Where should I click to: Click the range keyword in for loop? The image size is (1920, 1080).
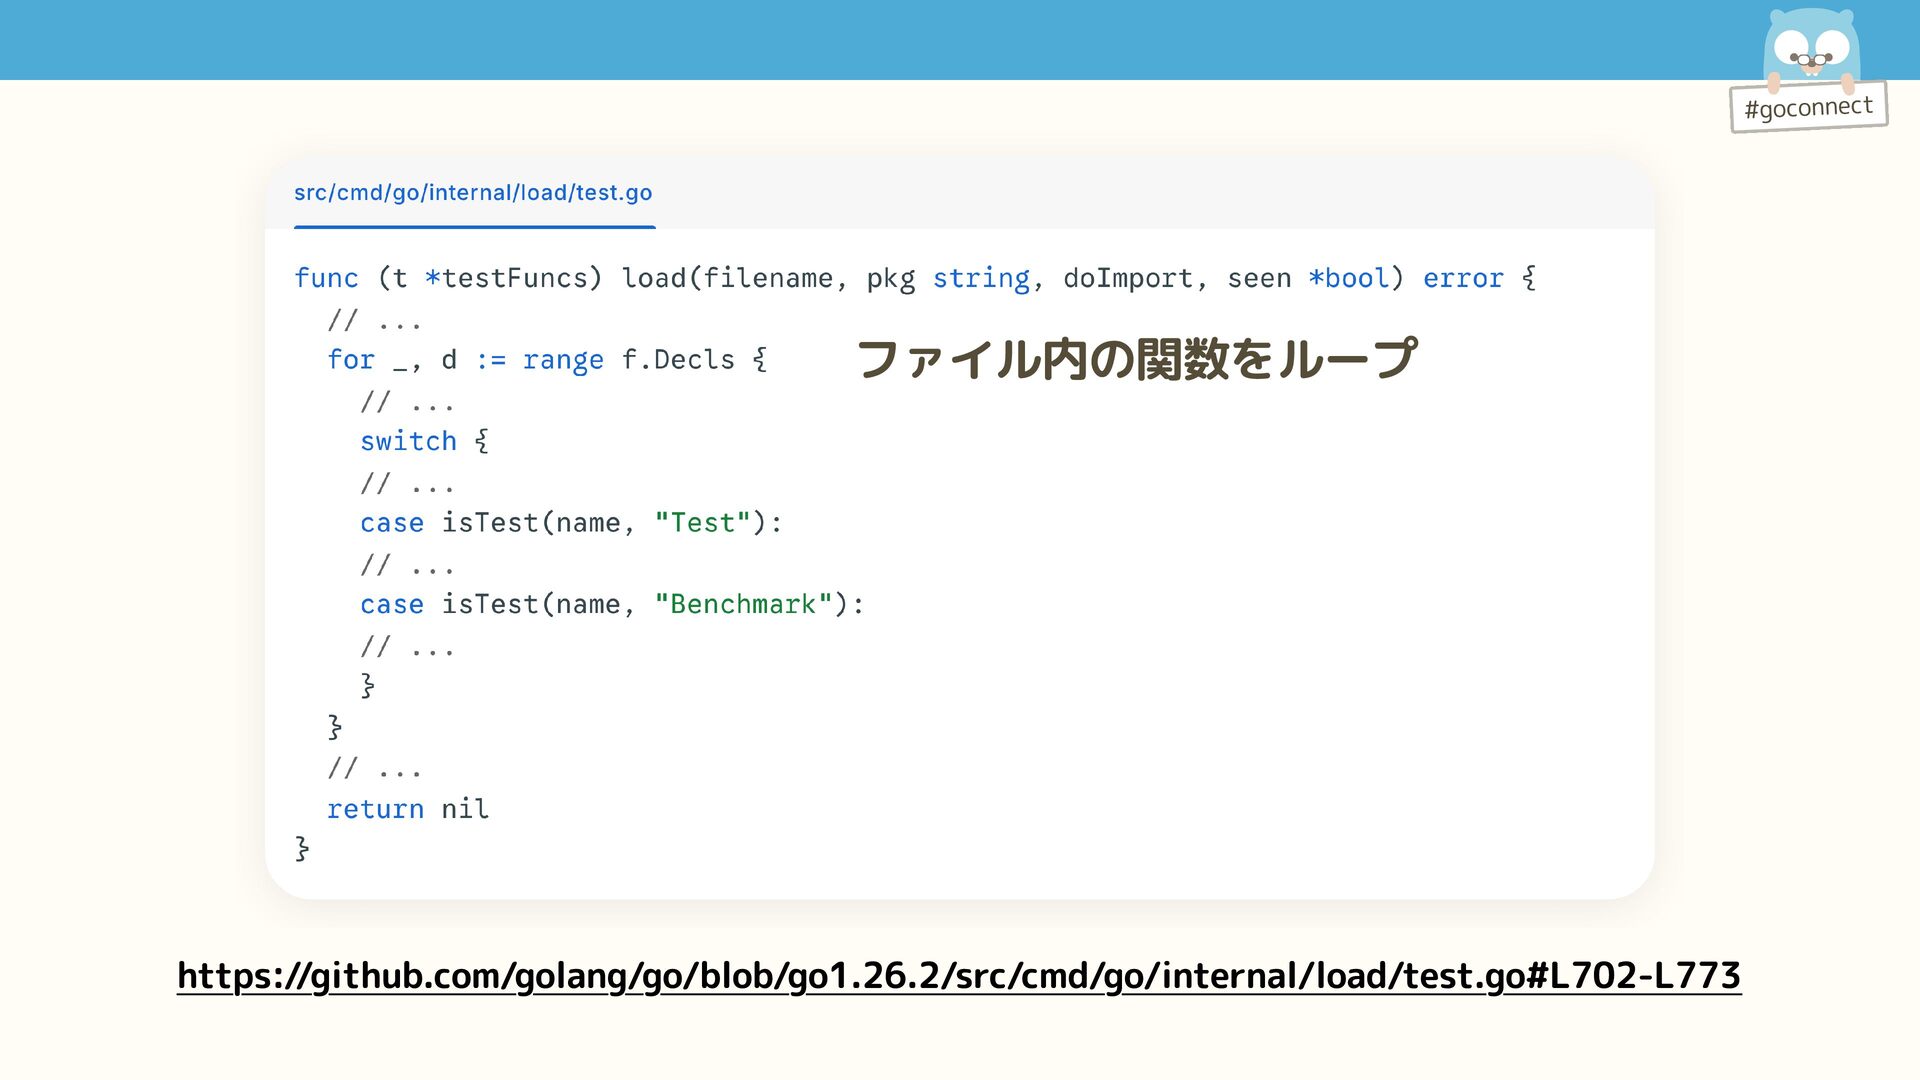(563, 360)
